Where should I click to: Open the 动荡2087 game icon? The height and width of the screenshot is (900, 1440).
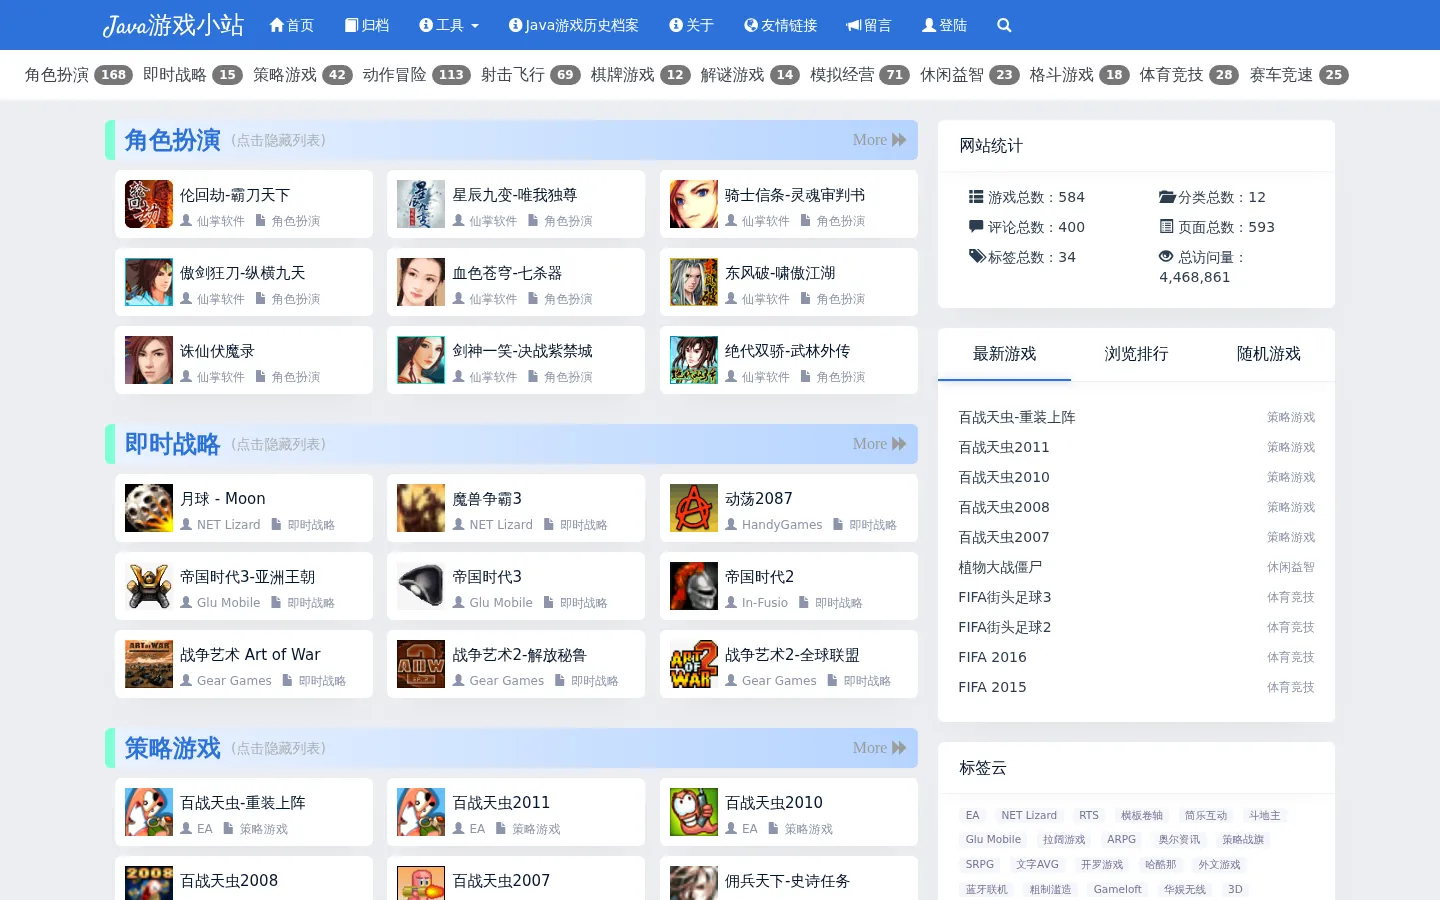click(x=694, y=508)
